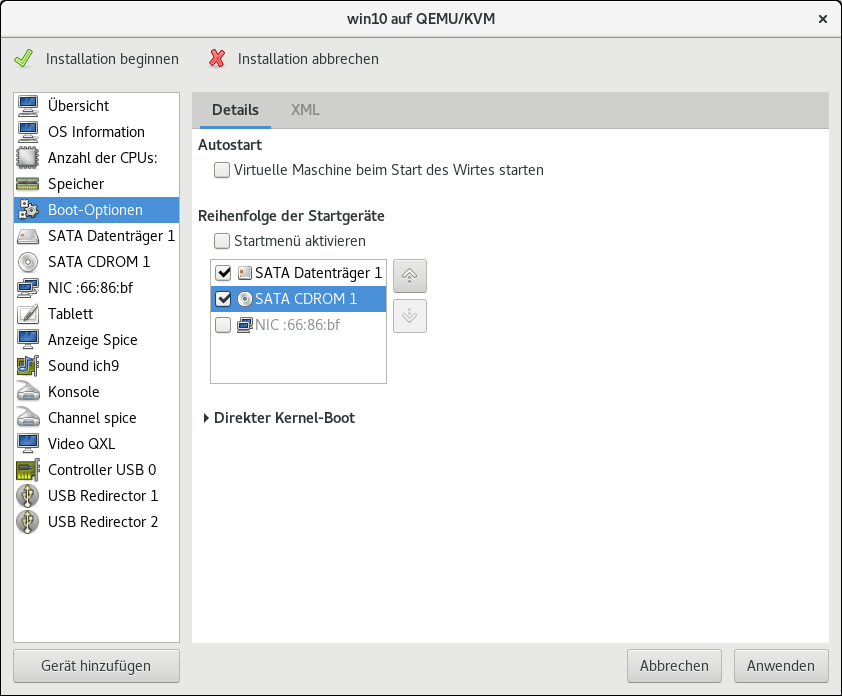Select the Channel spice icon

[x=28, y=418]
